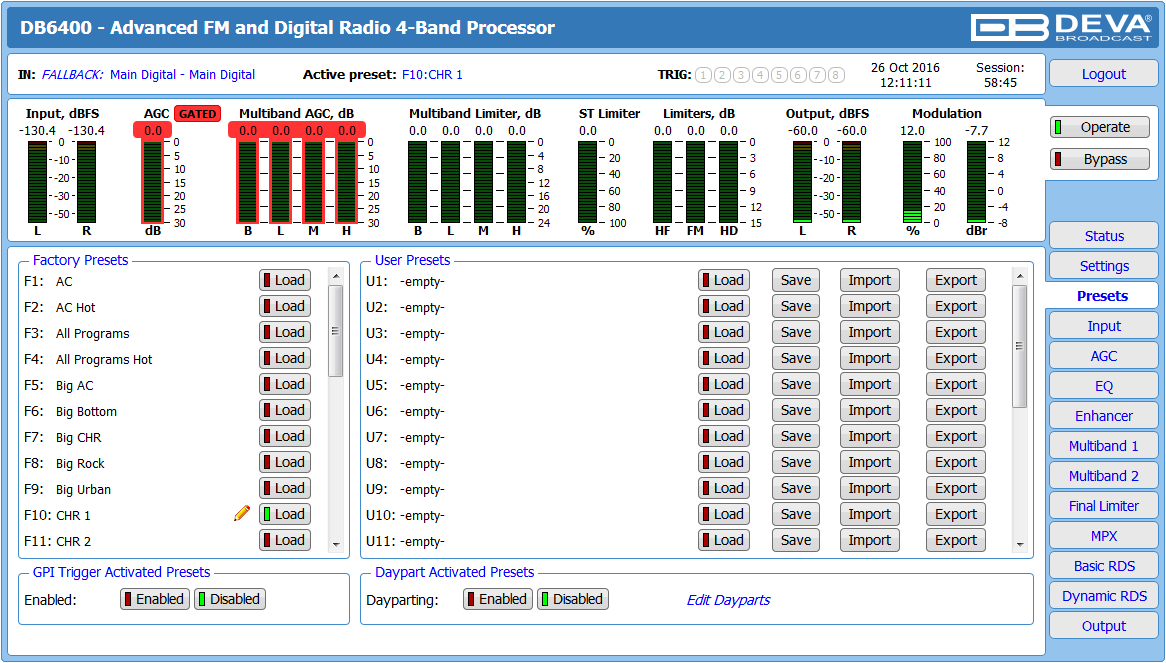Load user preset U4

[x=724, y=358]
